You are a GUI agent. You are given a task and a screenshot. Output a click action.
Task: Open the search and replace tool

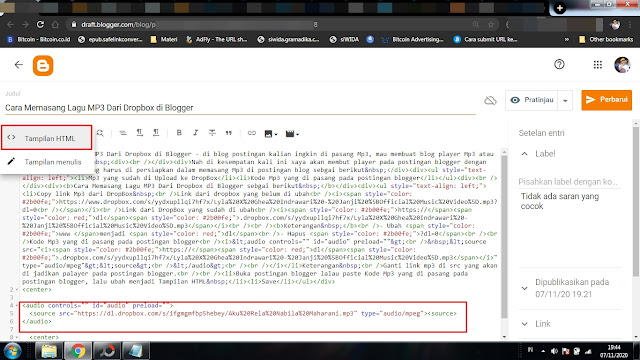[100, 133]
